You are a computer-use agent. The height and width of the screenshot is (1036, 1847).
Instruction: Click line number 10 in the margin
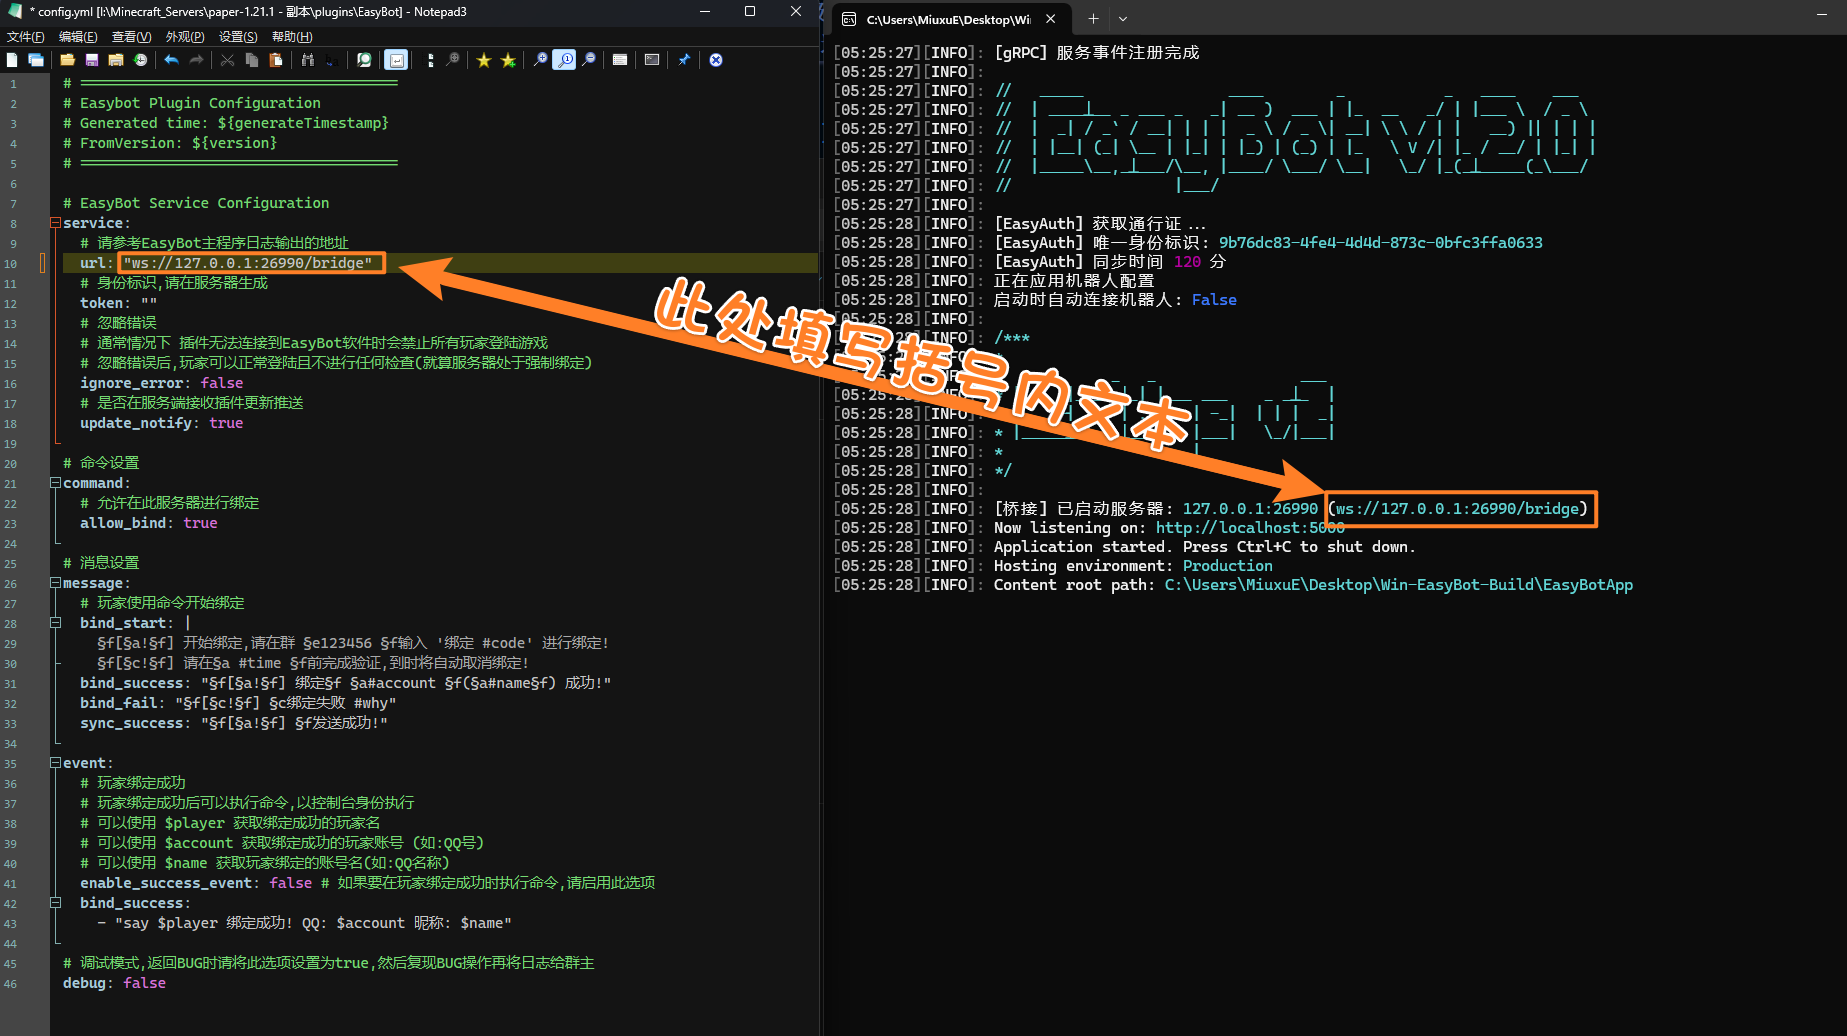[x=10, y=264]
